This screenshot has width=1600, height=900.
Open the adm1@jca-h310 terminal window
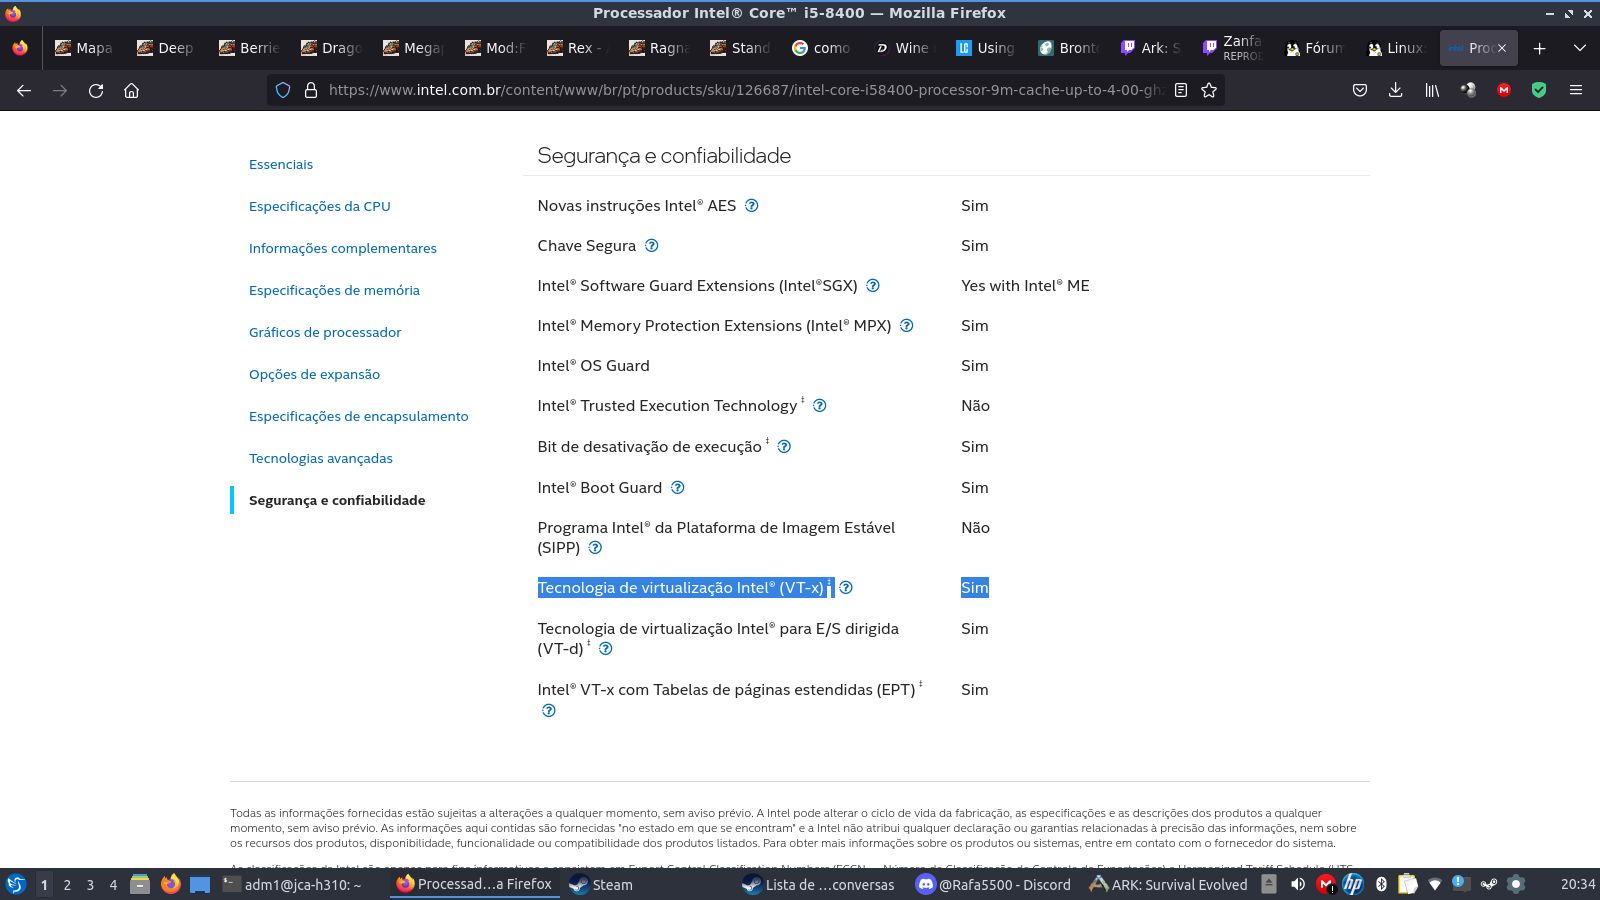click(292, 884)
